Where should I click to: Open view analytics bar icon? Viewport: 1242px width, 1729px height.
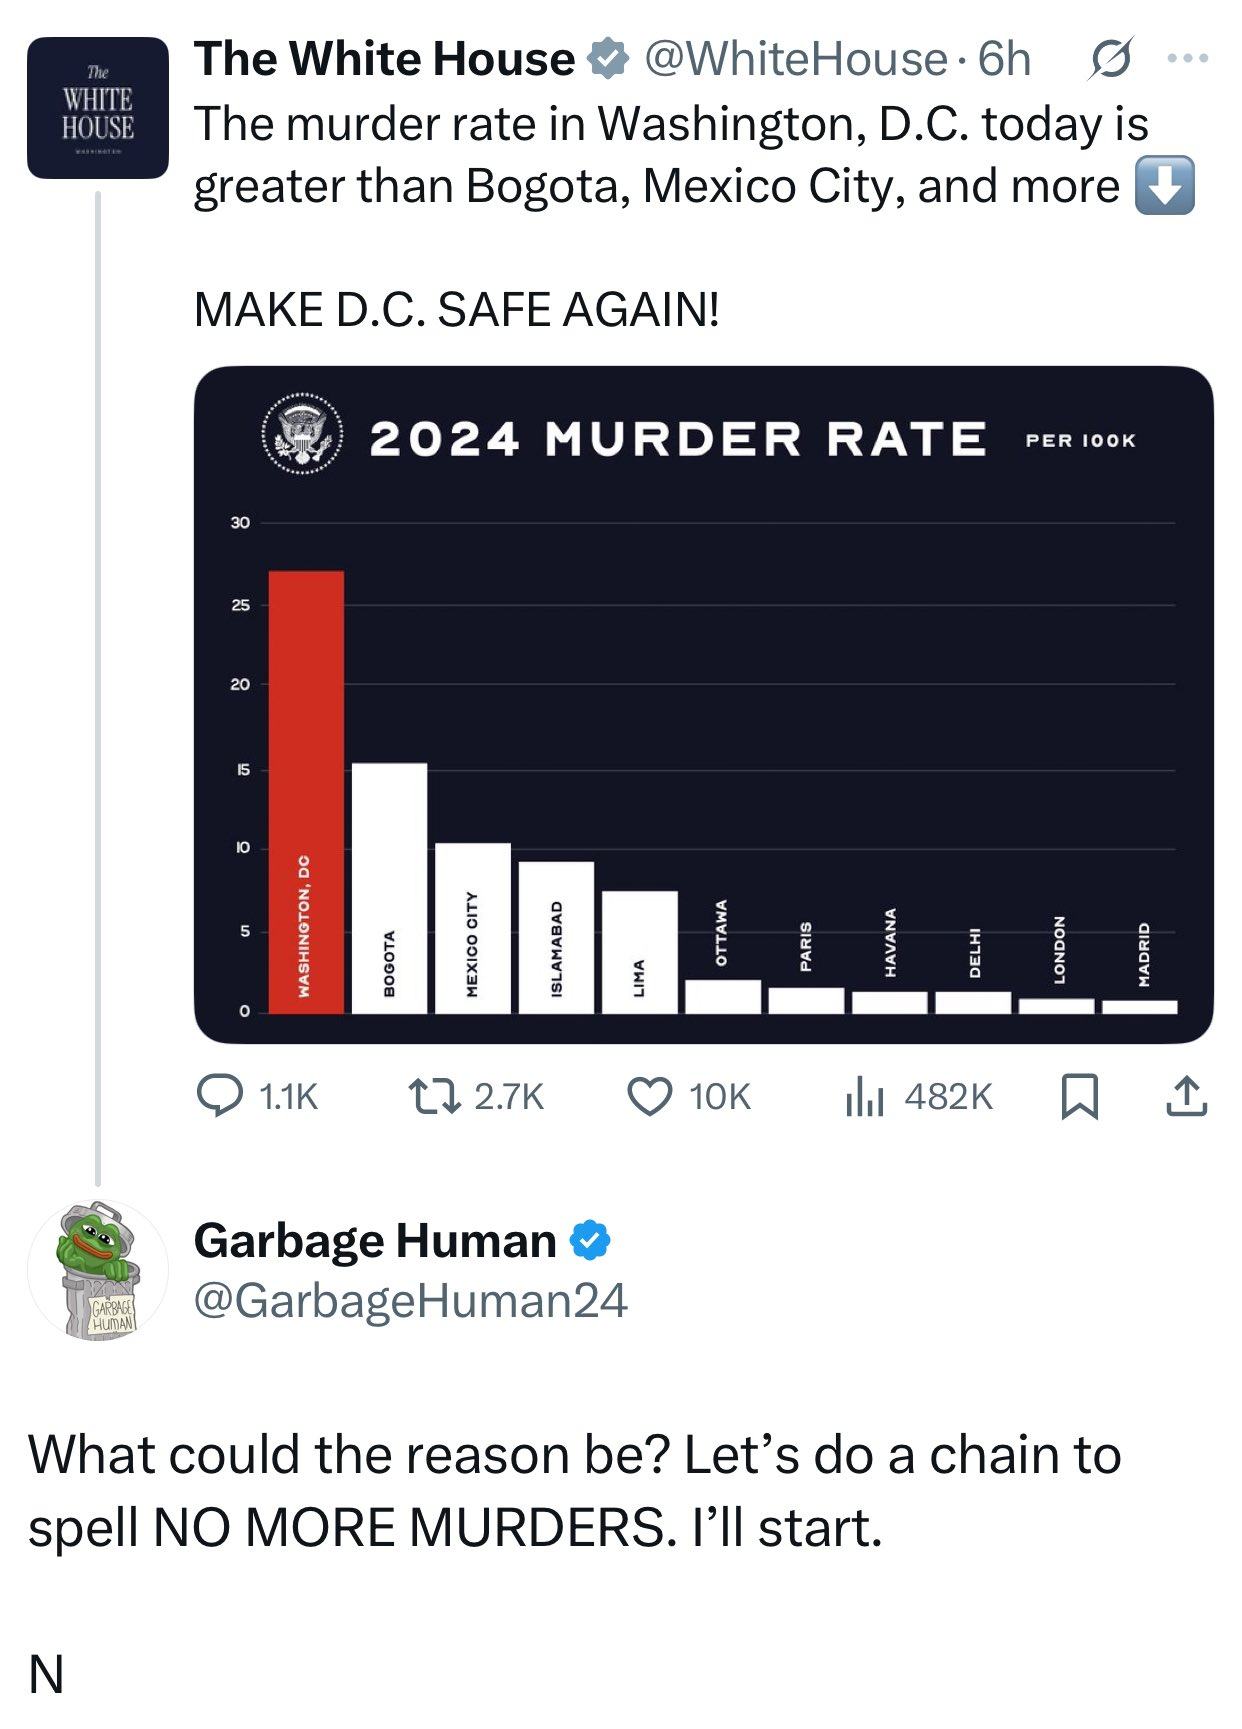[864, 1095]
